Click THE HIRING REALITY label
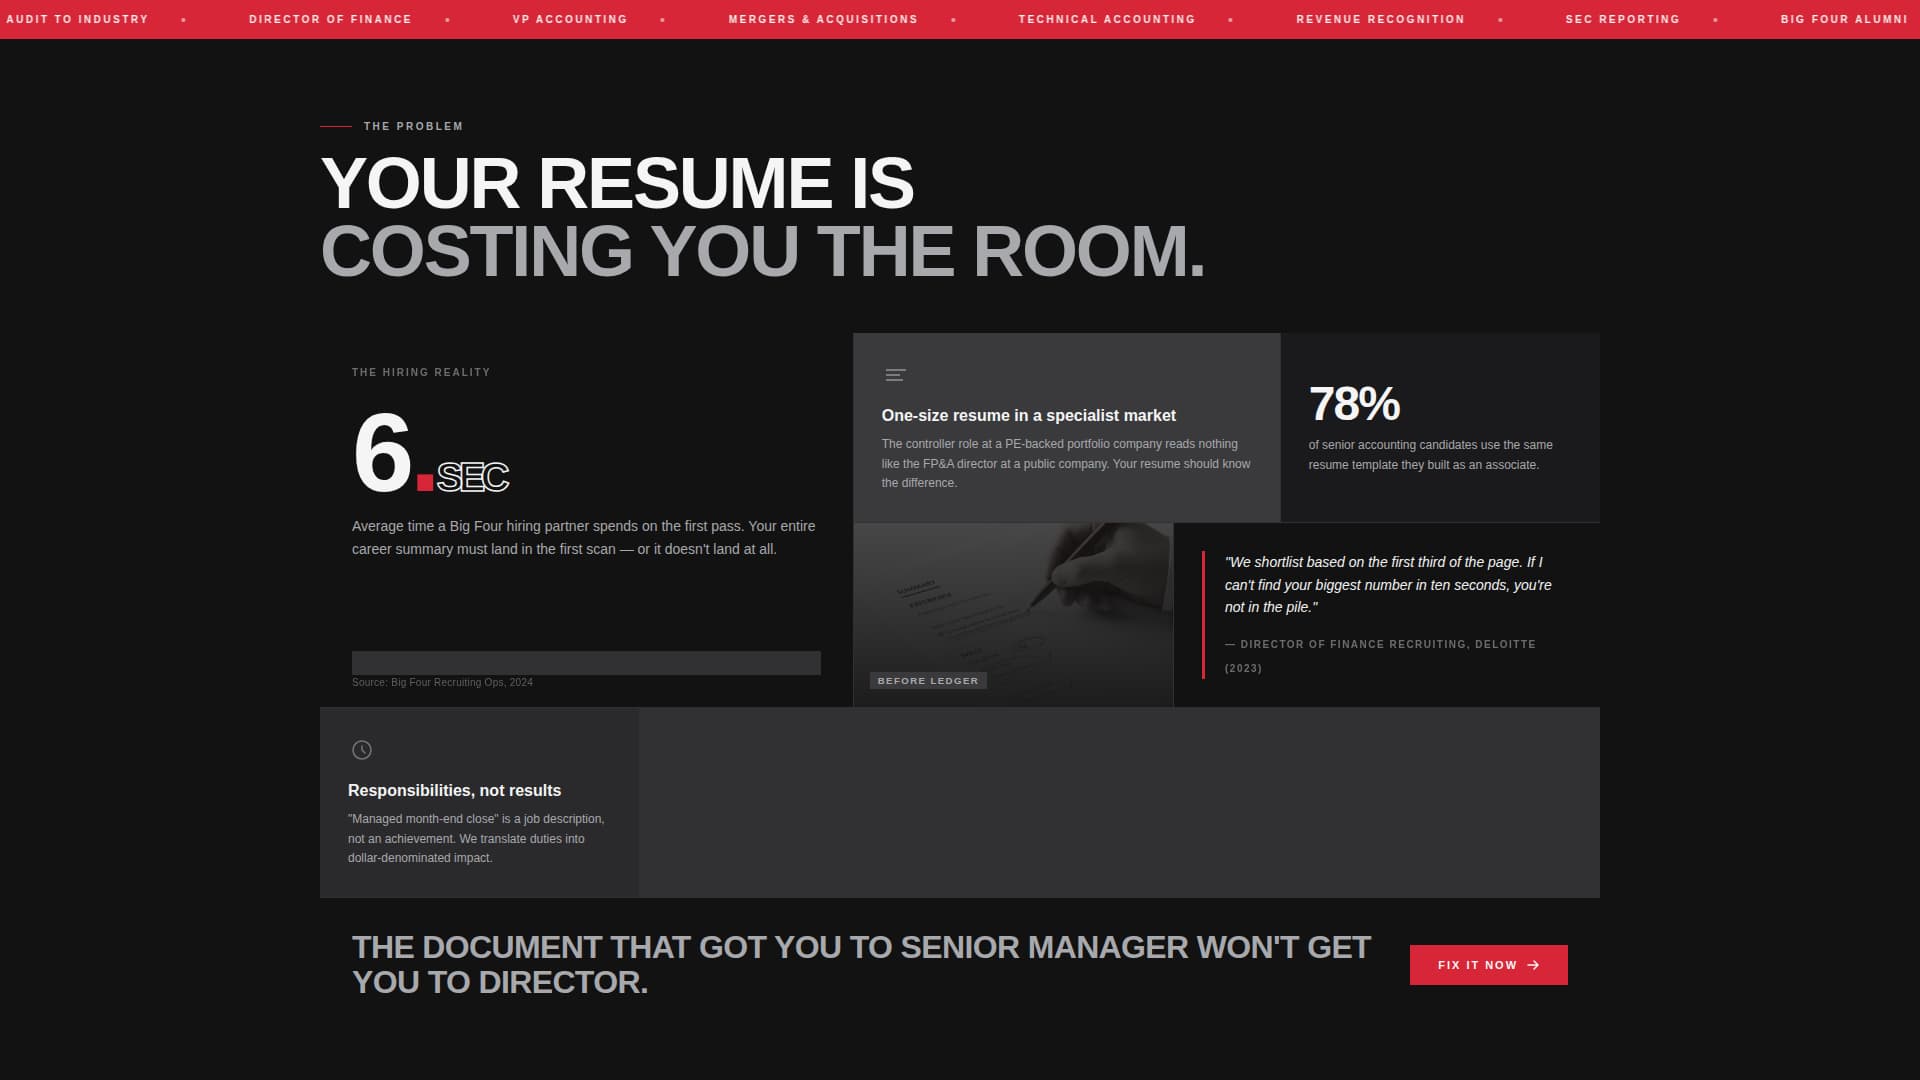Image resolution: width=1920 pixels, height=1080 pixels. click(421, 372)
